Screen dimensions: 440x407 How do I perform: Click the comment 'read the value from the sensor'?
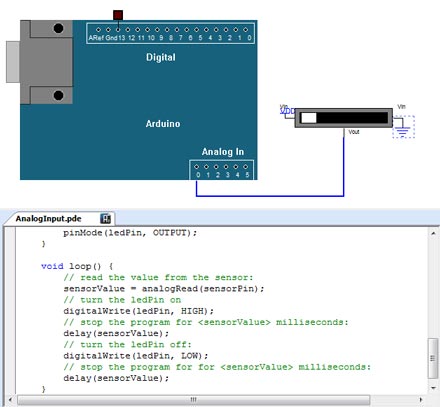coord(158,277)
